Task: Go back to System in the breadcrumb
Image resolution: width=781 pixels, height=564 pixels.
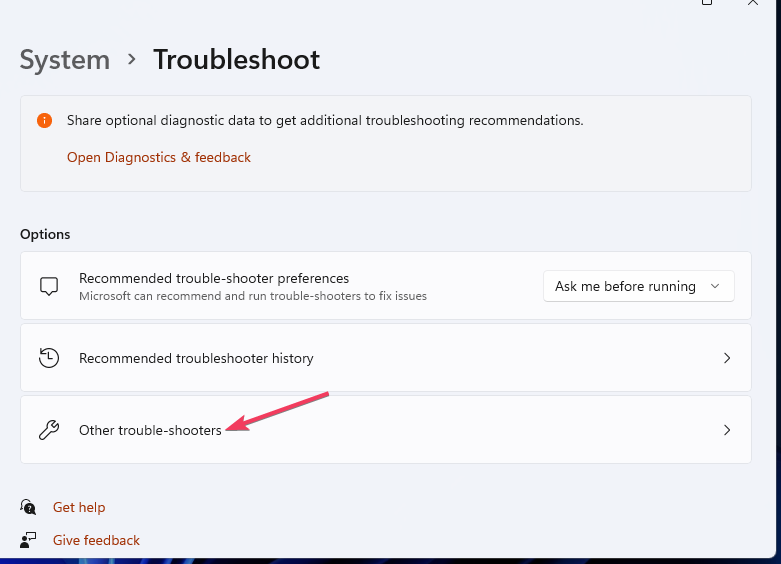Action: pos(65,59)
